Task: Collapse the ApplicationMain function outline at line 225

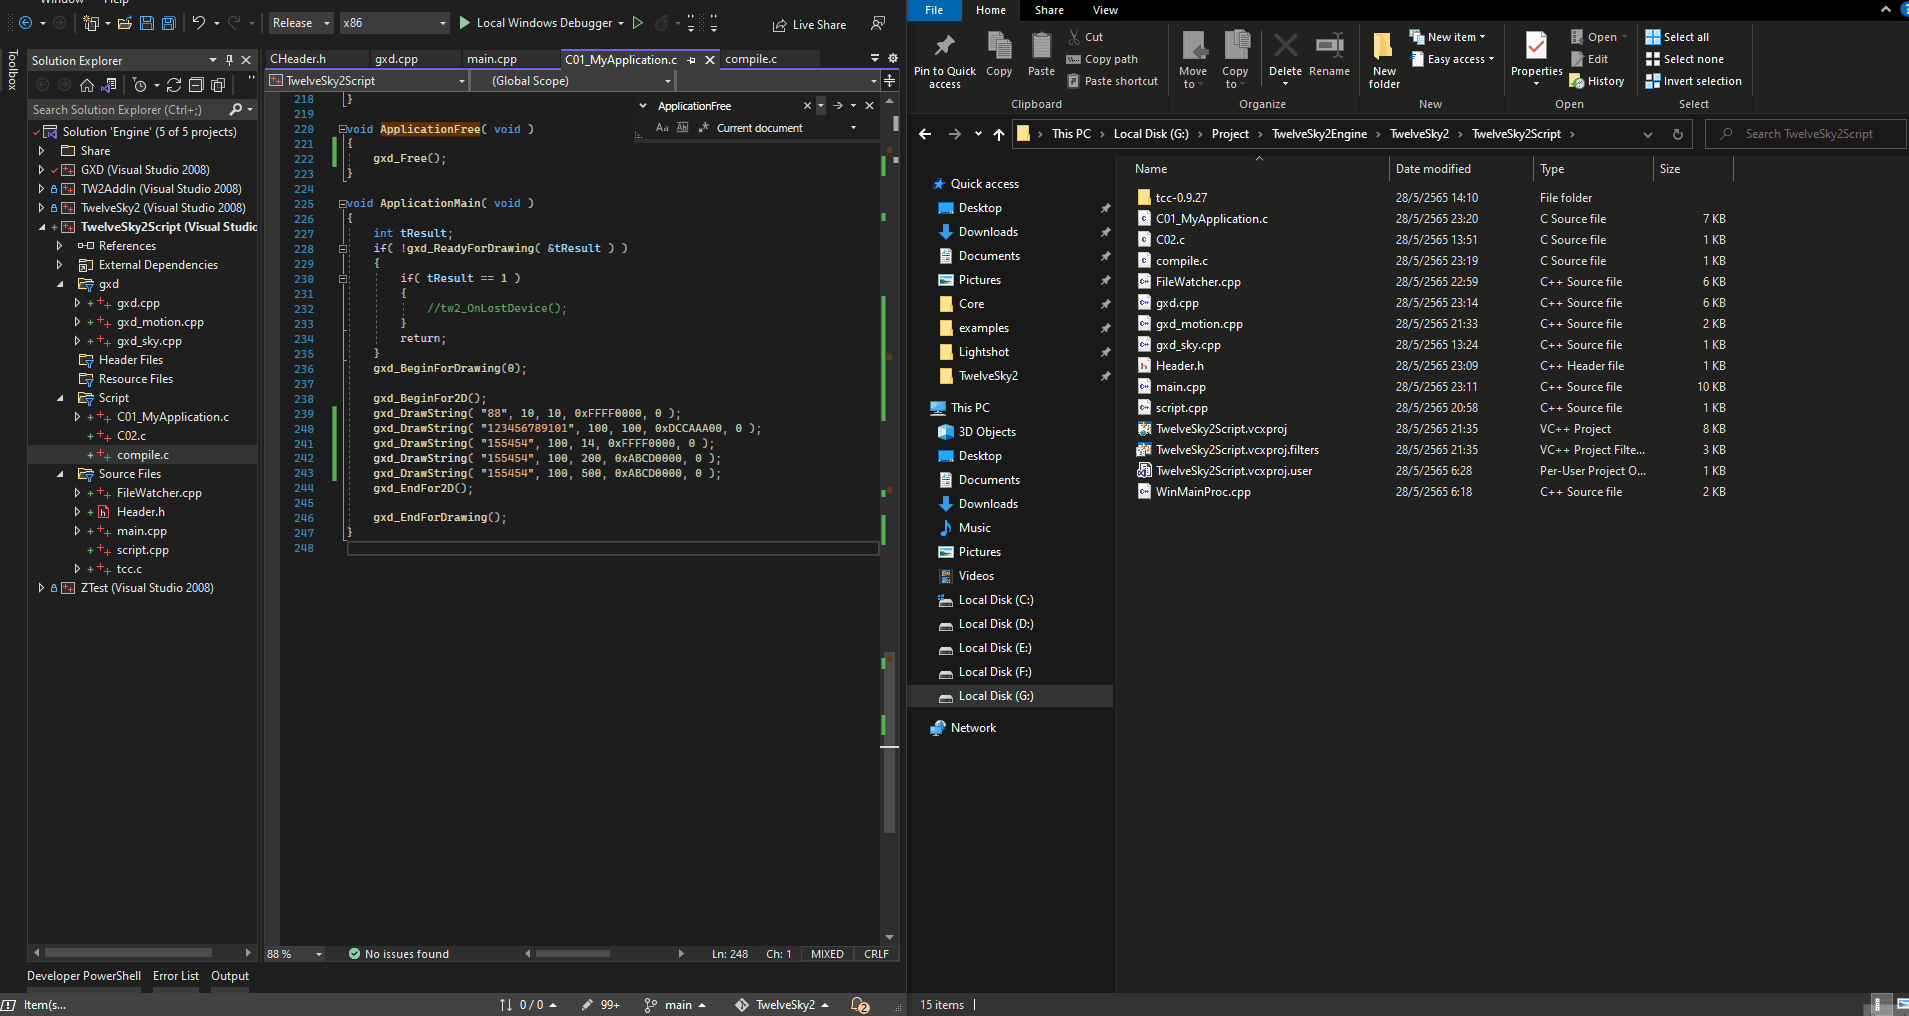Action: coord(343,204)
